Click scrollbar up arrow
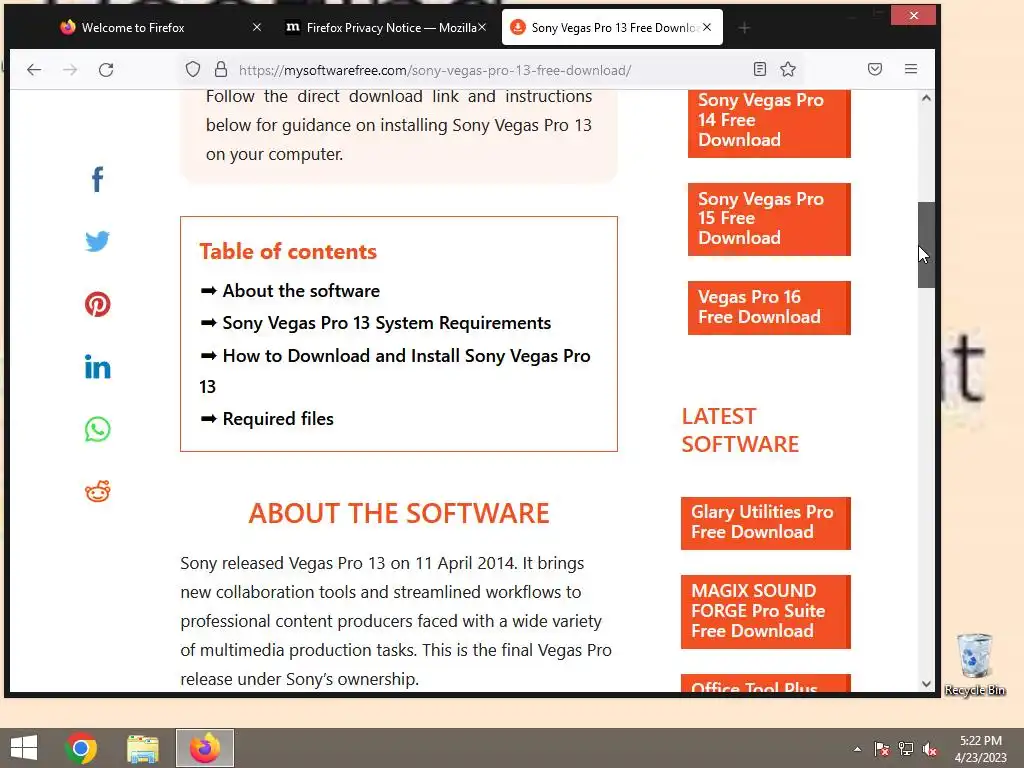The height and width of the screenshot is (768, 1024). click(926, 98)
